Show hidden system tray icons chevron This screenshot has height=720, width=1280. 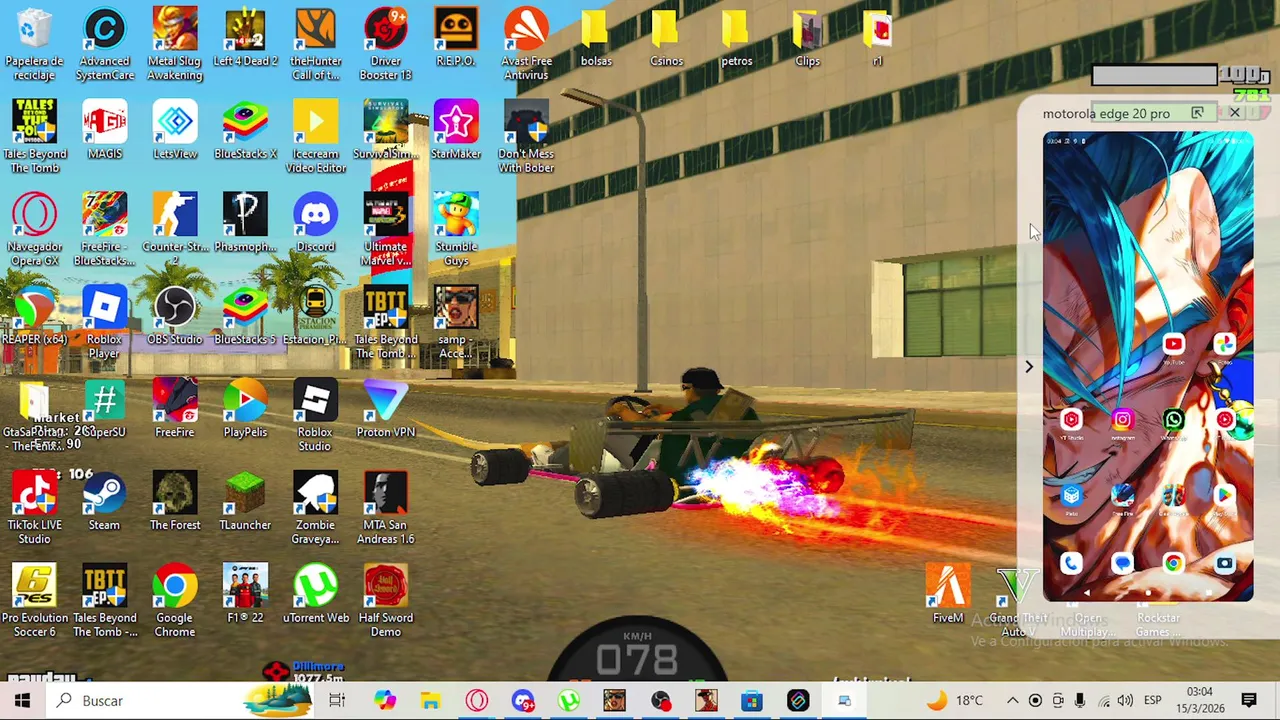[x=1012, y=700]
